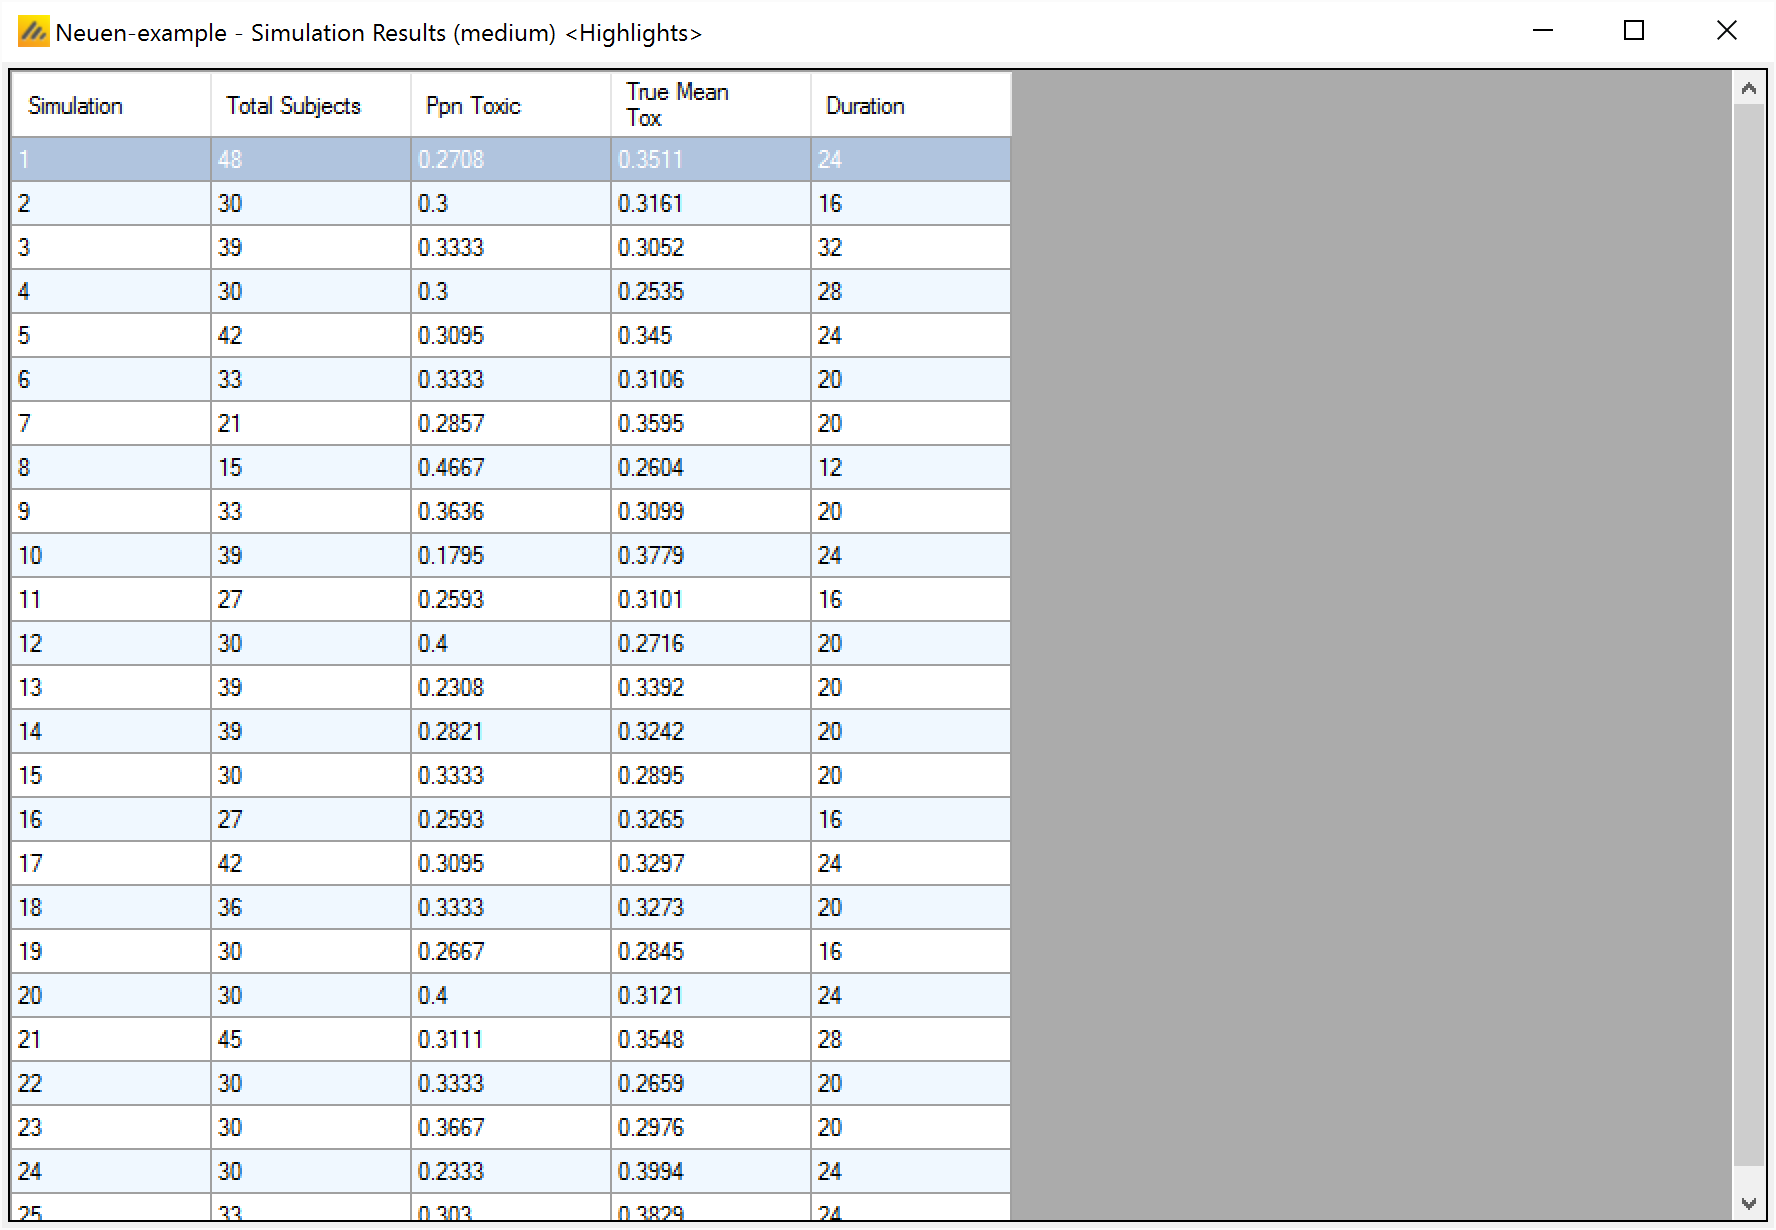The width and height of the screenshot is (1776, 1230).
Task: Click Total Subjects cell 45 in row 21
Action: pos(310,1040)
